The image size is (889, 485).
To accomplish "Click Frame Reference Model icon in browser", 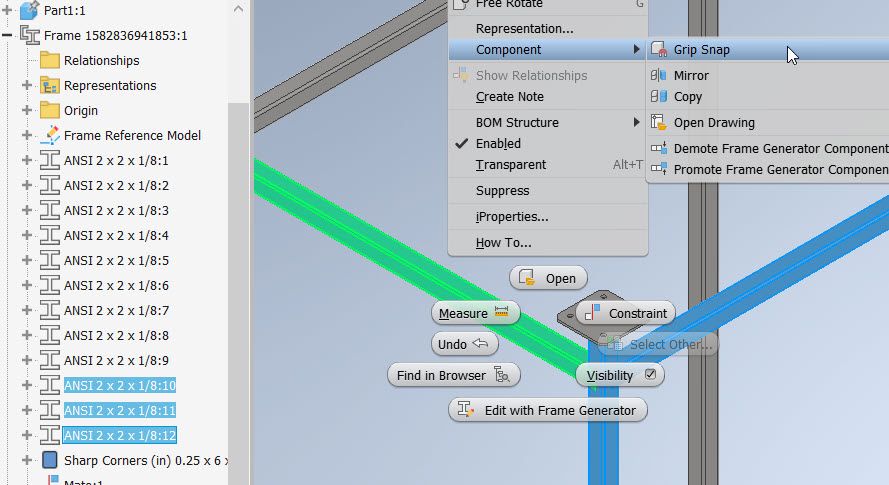I will (x=50, y=135).
